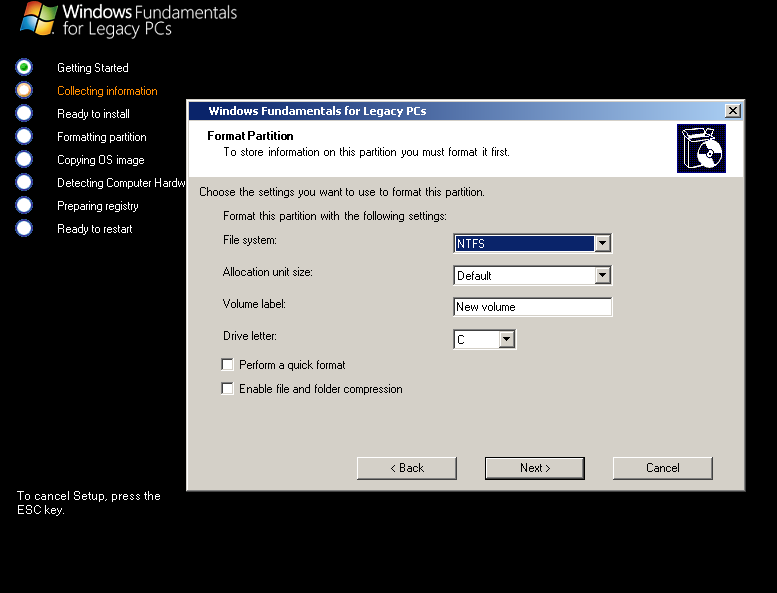Click the Ready to install step indicator
Screen dimensions: 777x593
click(x=24, y=113)
